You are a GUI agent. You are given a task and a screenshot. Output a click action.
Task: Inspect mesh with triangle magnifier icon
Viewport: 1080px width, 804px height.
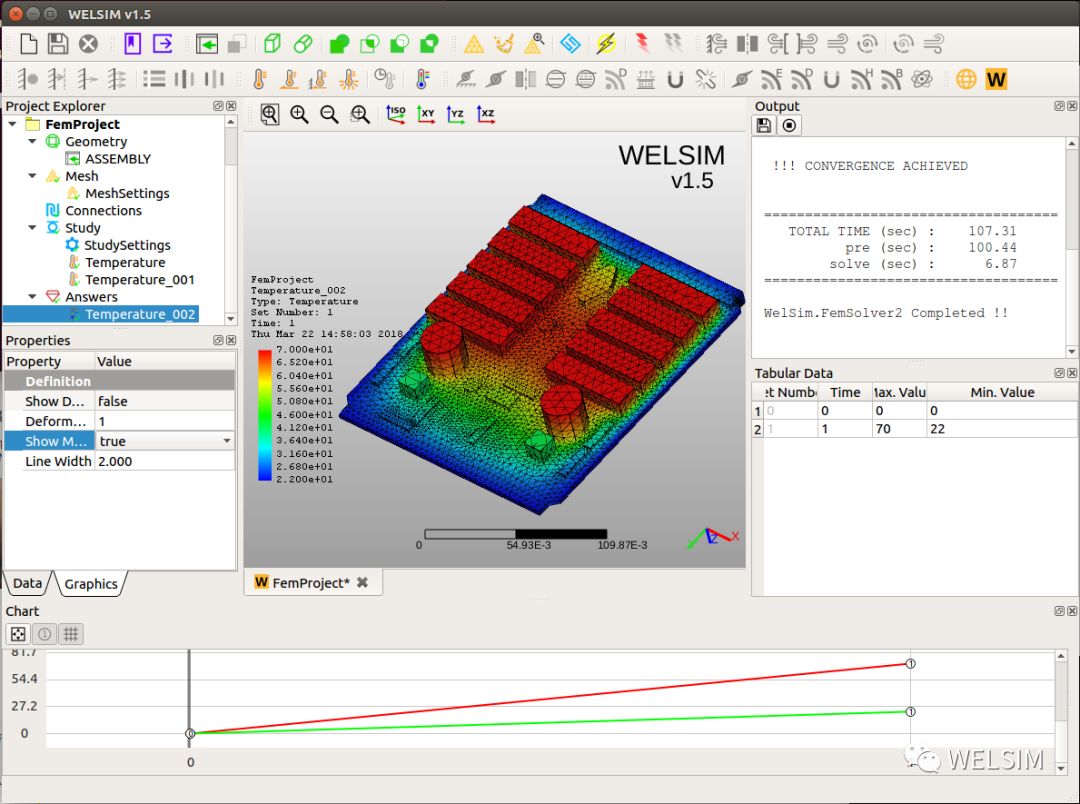pyautogui.click(x=534, y=44)
